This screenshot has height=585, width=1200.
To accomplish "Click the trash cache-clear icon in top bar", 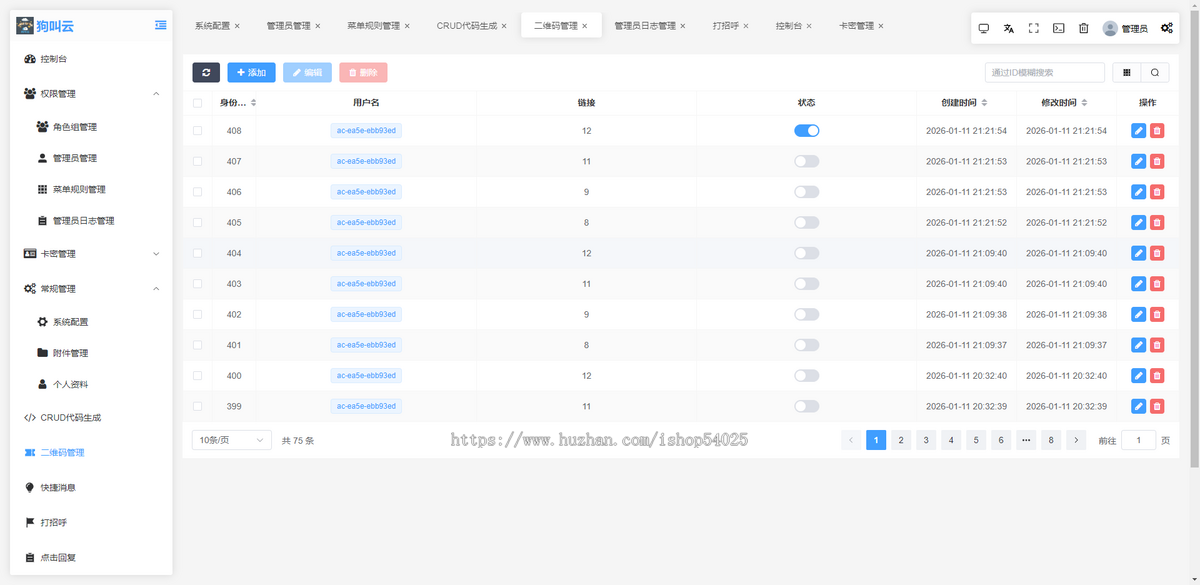I will tap(1084, 29).
